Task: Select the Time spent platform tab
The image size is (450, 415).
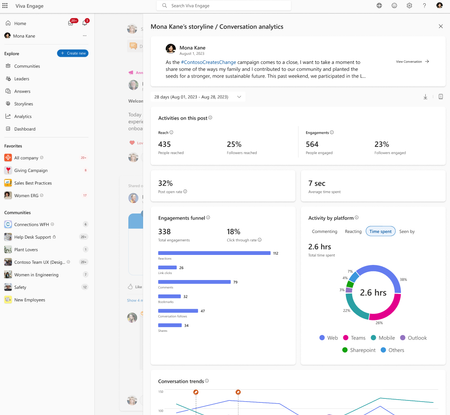Action: pyautogui.click(x=380, y=231)
